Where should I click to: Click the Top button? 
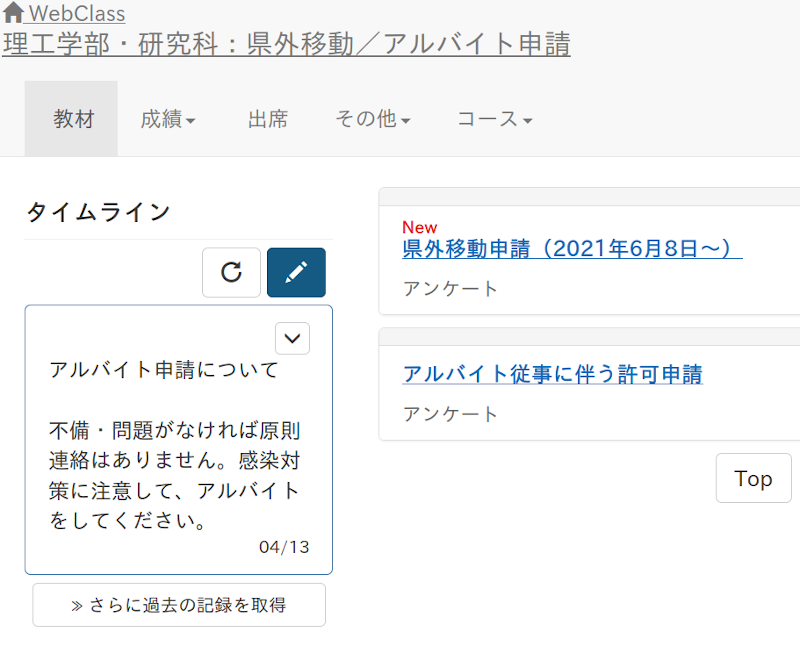[x=754, y=478]
